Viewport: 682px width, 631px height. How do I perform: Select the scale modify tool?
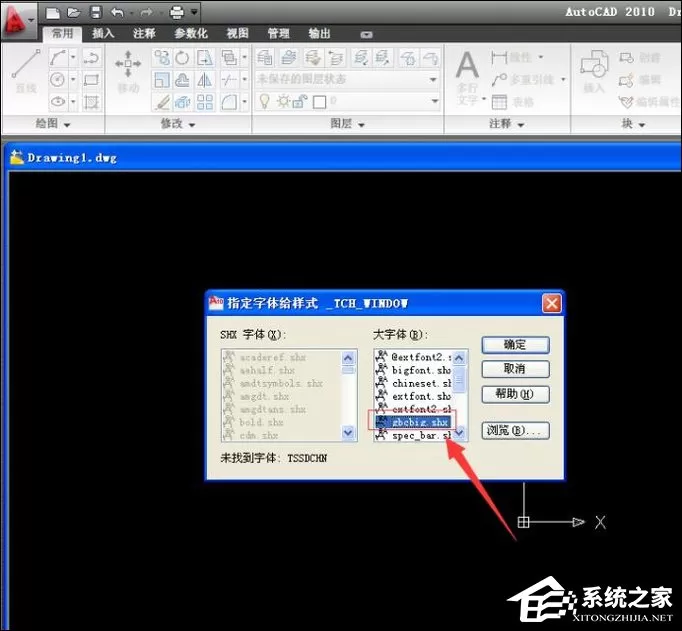tap(162, 80)
